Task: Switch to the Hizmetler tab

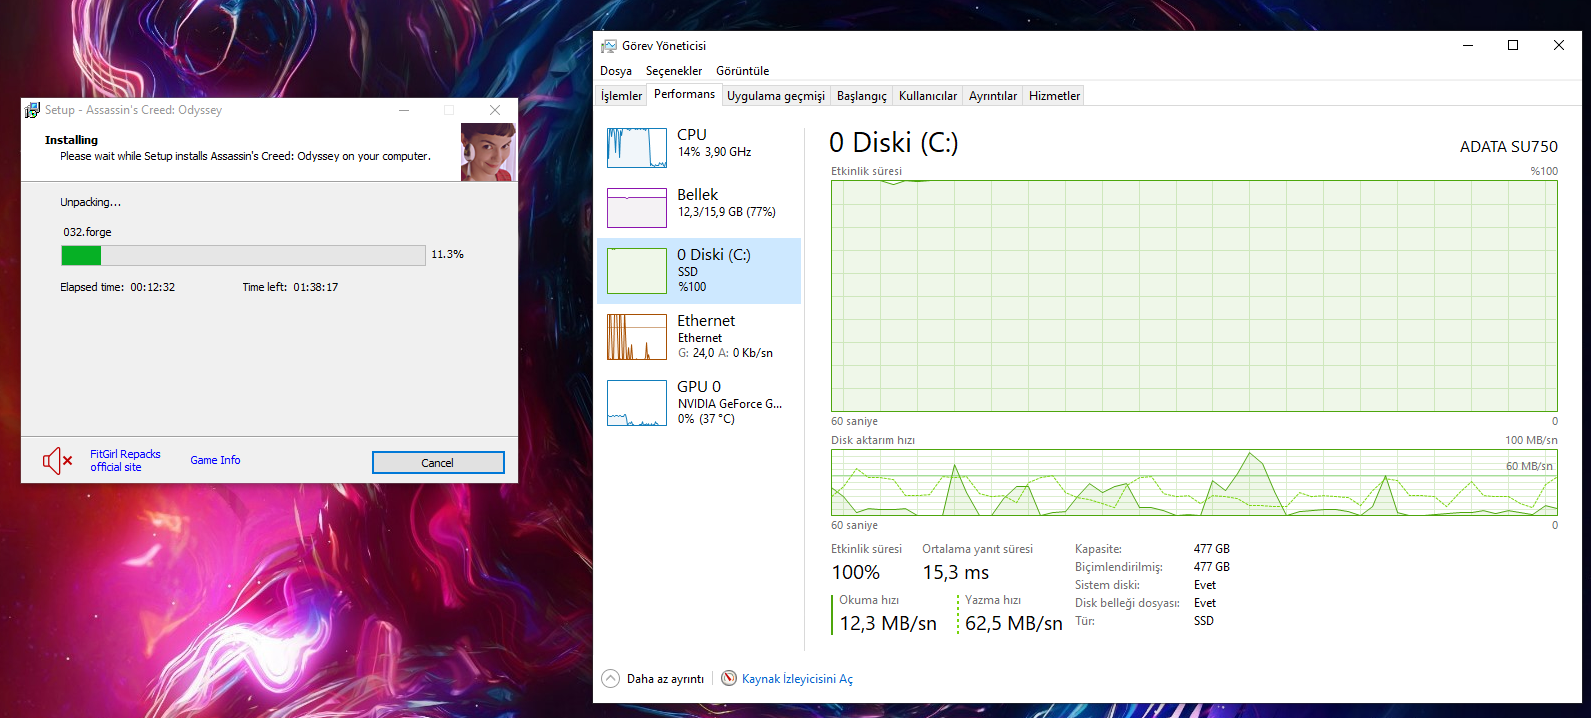Action: tap(1054, 96)
